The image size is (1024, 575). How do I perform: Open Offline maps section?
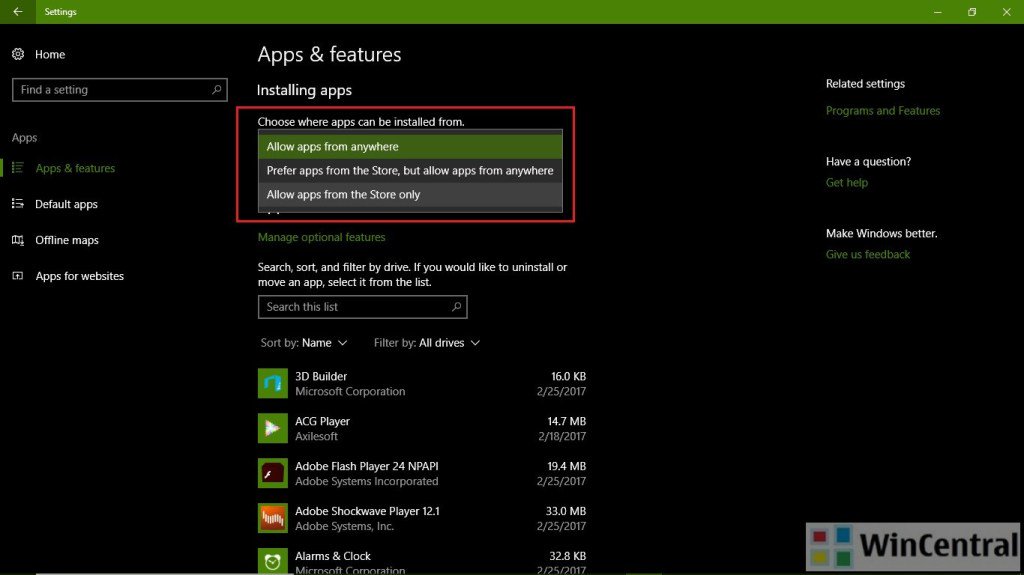[67, 240]
